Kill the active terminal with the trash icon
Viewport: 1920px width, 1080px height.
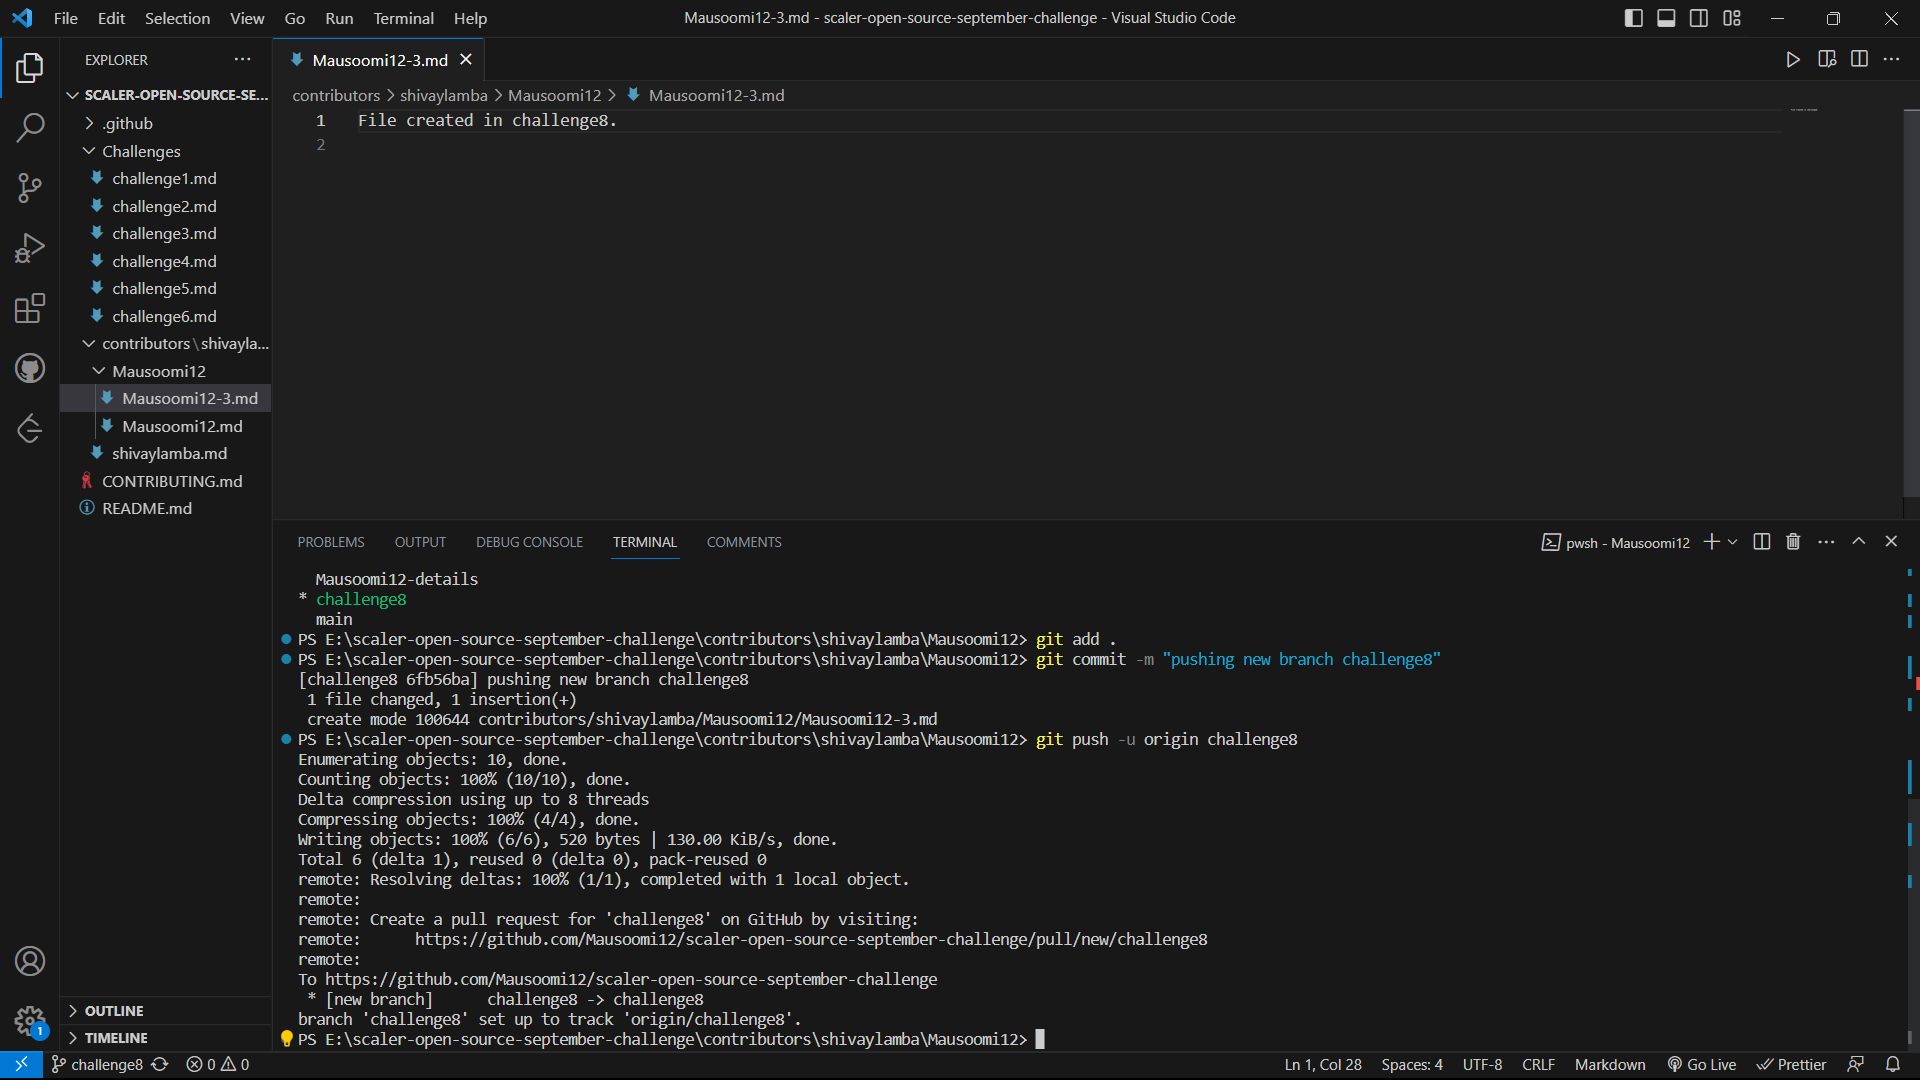1792,541
